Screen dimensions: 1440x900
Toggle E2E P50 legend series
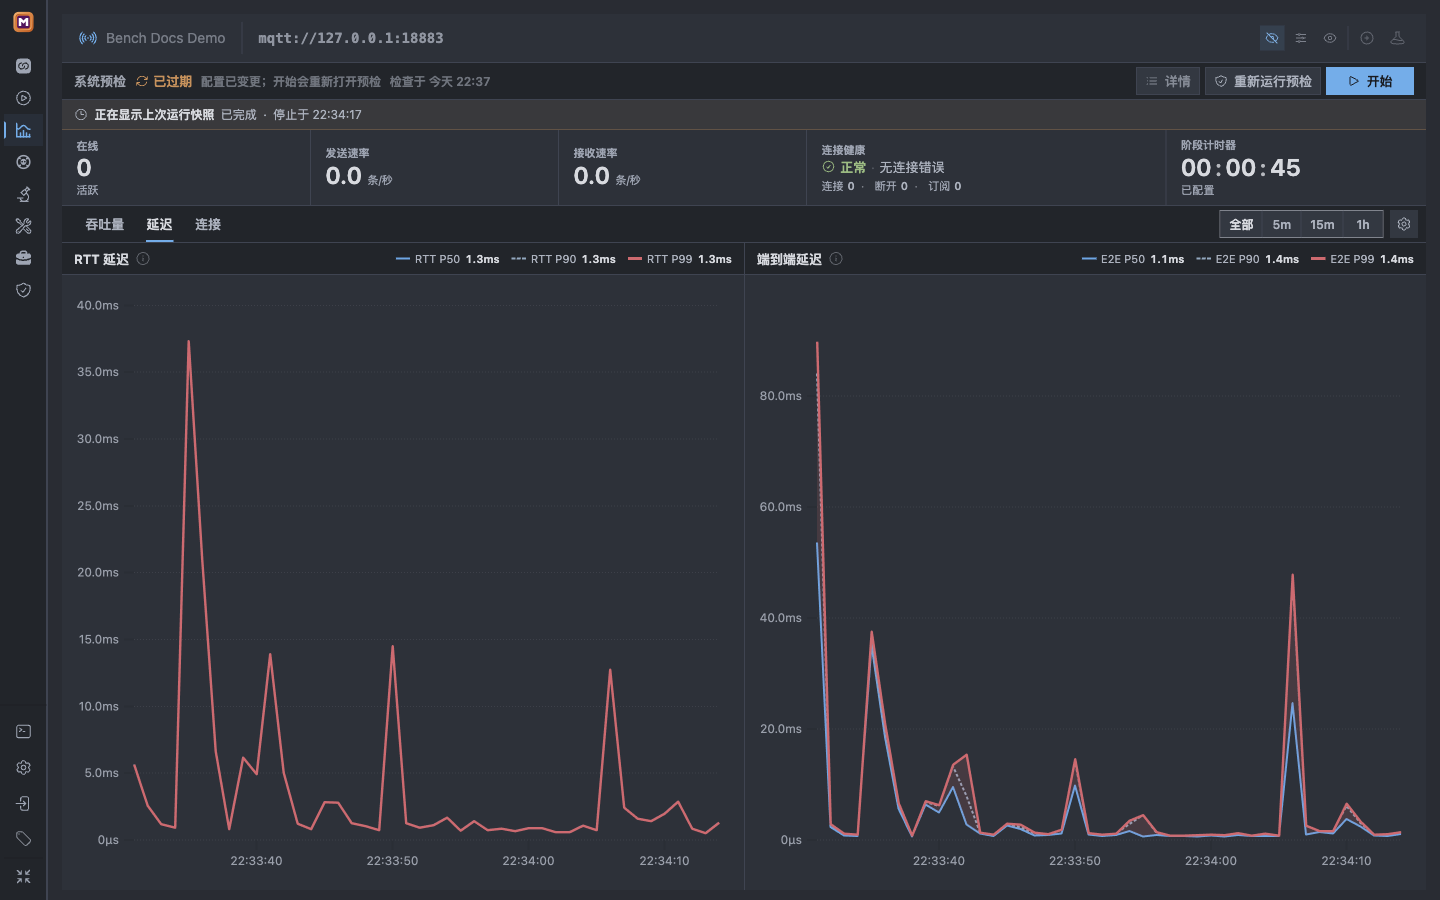pyautogui.click(x=1133, y=259)
